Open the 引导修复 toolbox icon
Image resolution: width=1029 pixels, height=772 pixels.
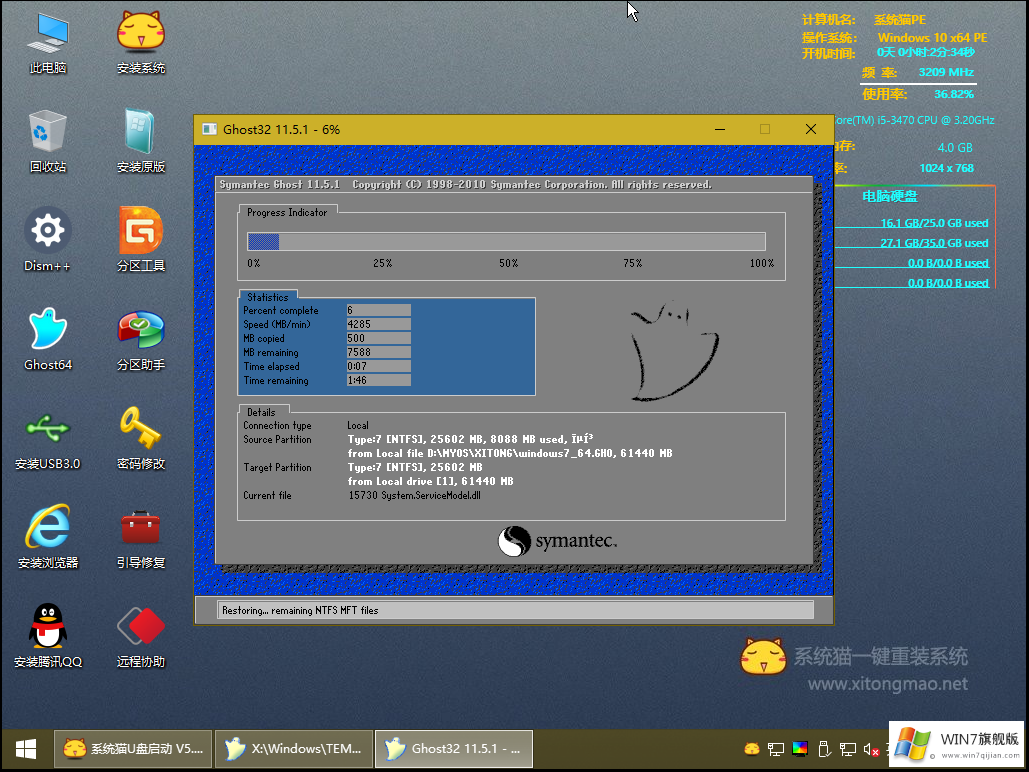coord(140,538)
